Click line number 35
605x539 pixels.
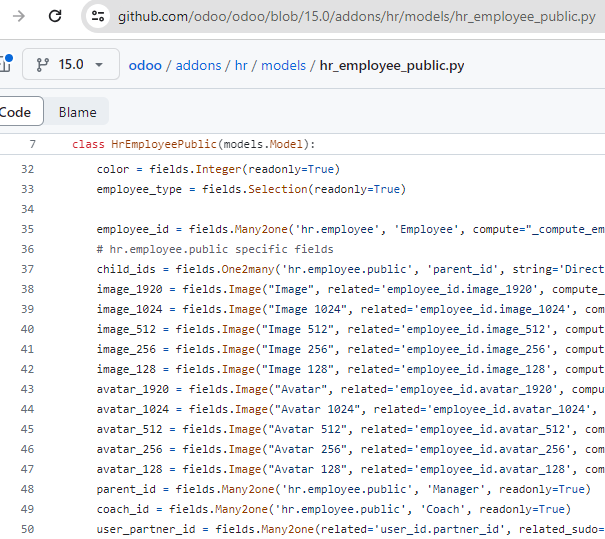click(x=27, y=229)
